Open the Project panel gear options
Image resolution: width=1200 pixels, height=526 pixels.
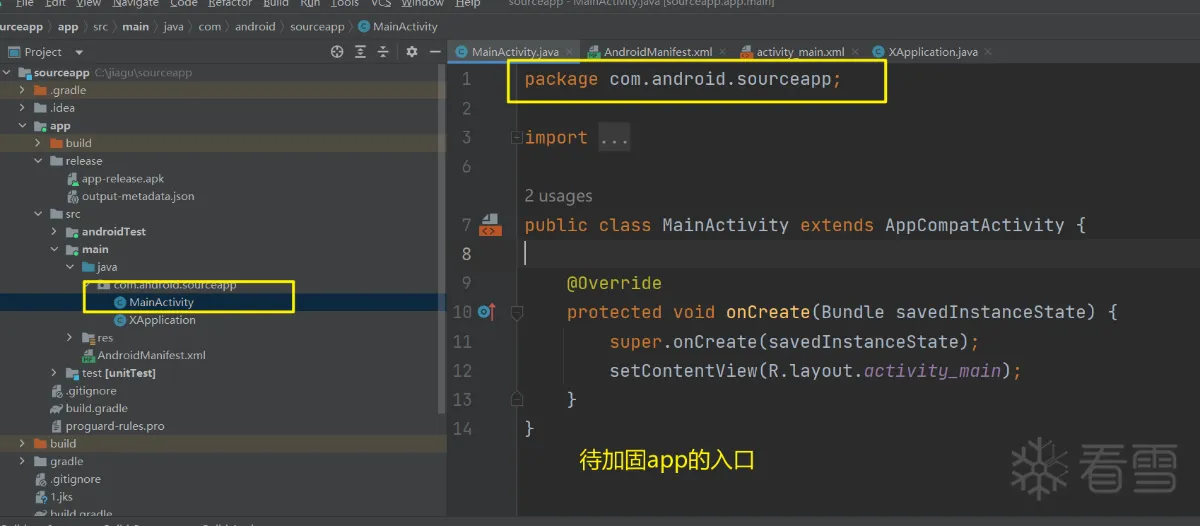[x=412, y=52]
